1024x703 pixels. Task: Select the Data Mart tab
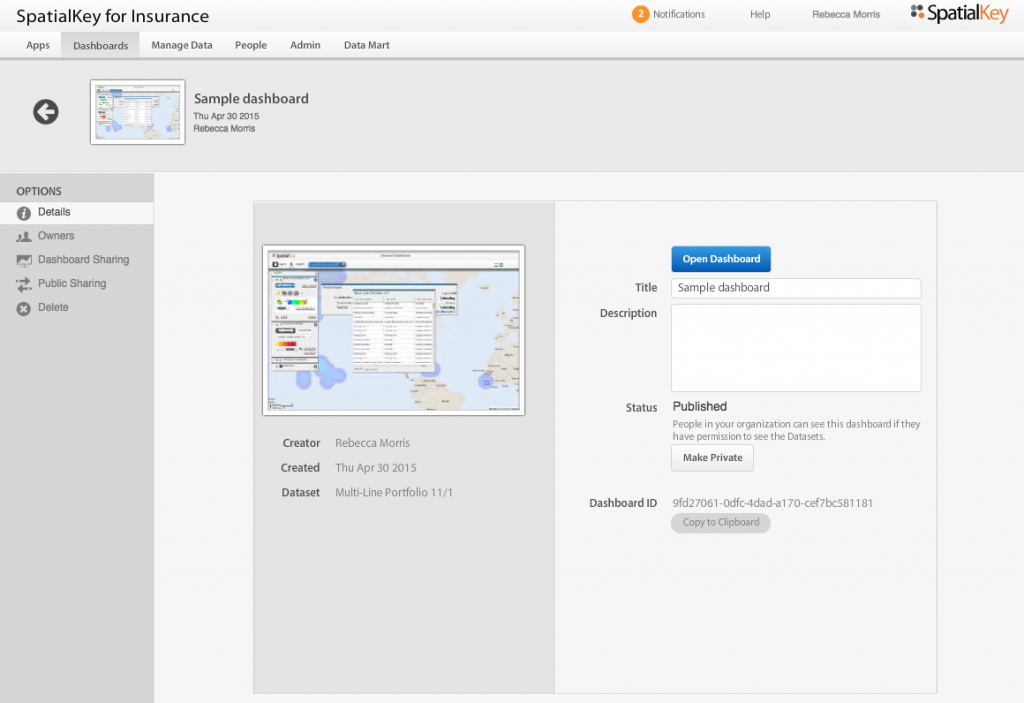click(366, 45)
